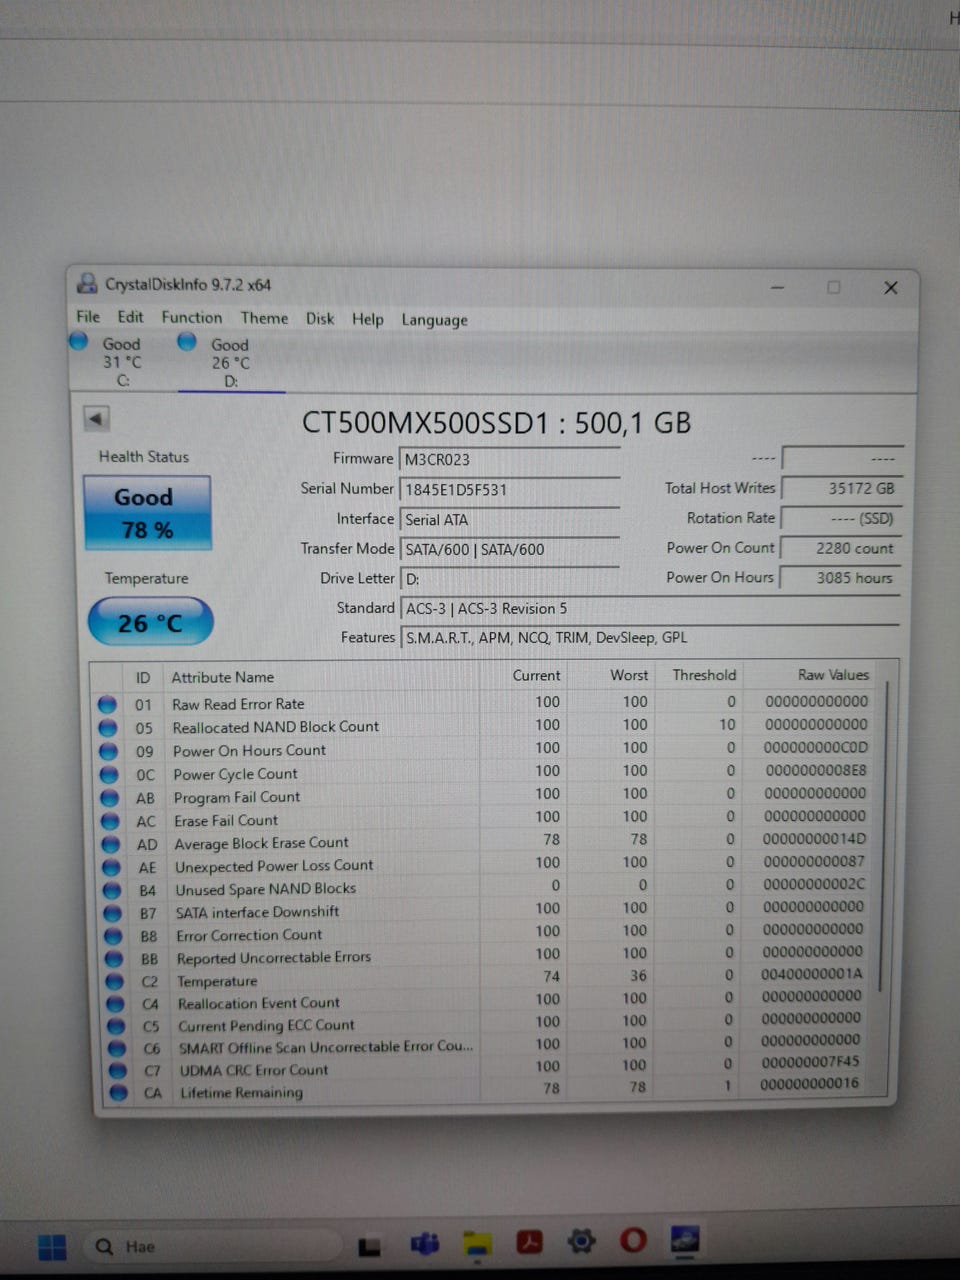Click the status dot for Temperature attribute row
This screenshot has height=1280, width=960.
tap(115, 981)
